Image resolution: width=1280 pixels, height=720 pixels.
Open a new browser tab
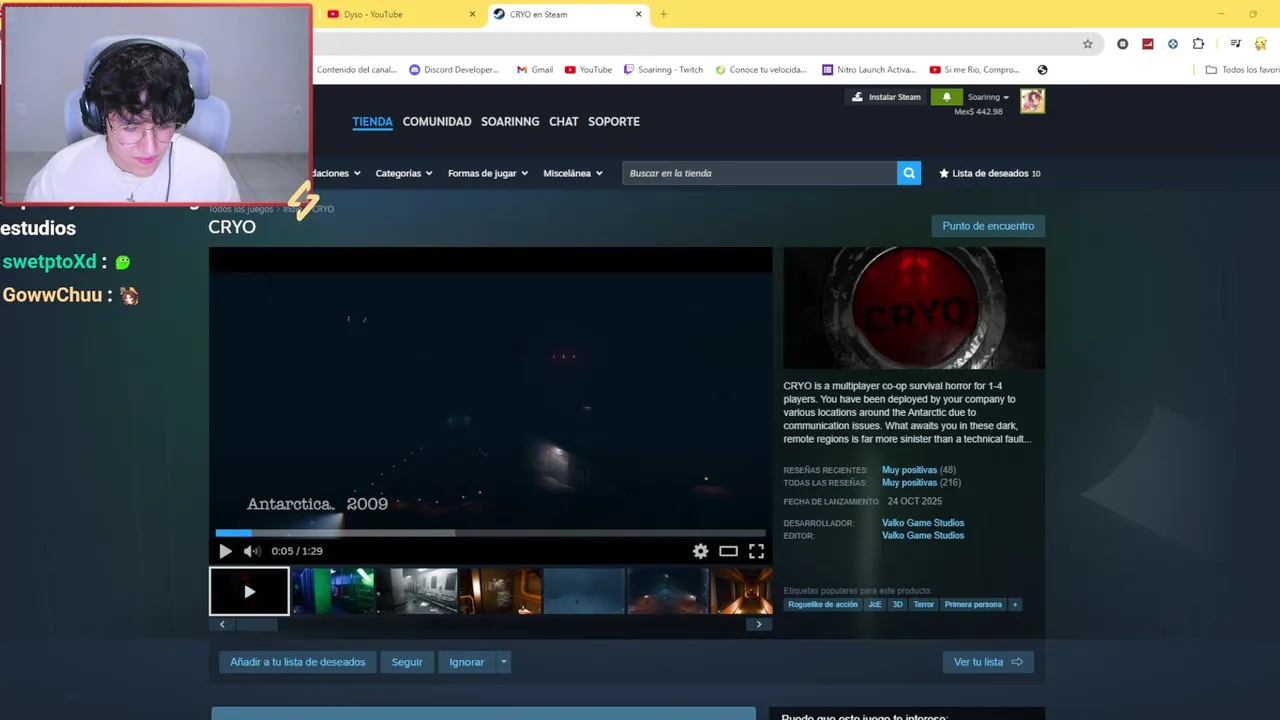pos(663,14)
